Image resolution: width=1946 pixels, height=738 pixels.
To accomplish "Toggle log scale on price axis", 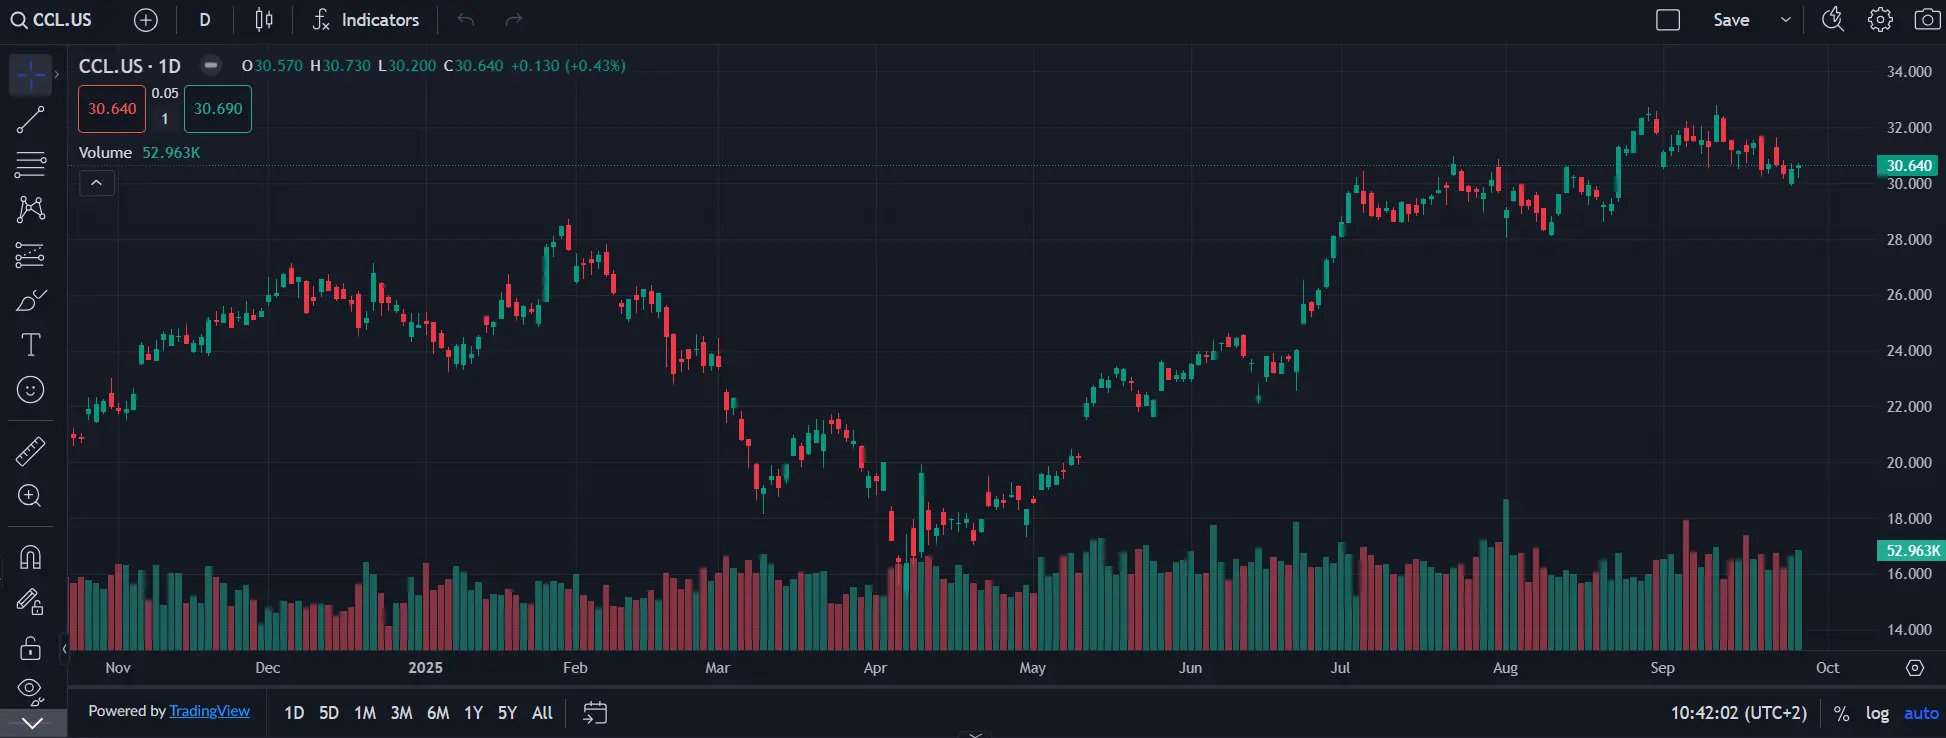I will [1877, 713].
